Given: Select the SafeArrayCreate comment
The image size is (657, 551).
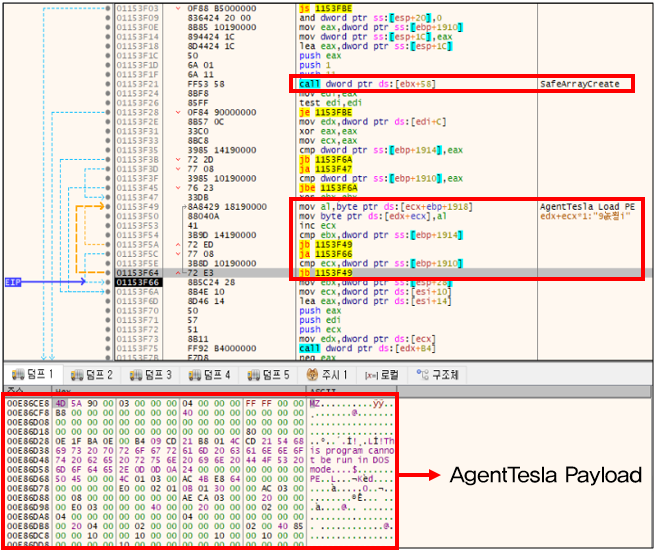Looking at the screenshot, I should pyautogui.click(x=580, y=84).
